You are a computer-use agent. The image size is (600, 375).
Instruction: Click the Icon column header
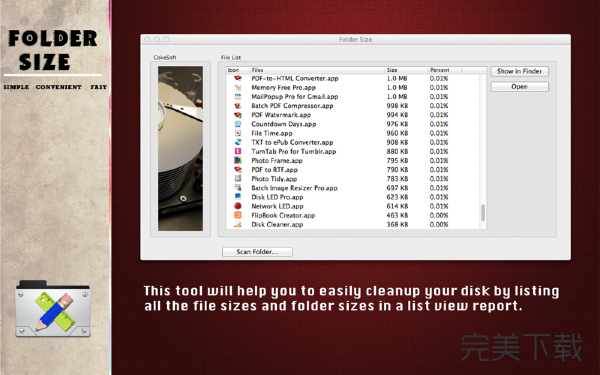pyautogui.click(x=238, y=70)
